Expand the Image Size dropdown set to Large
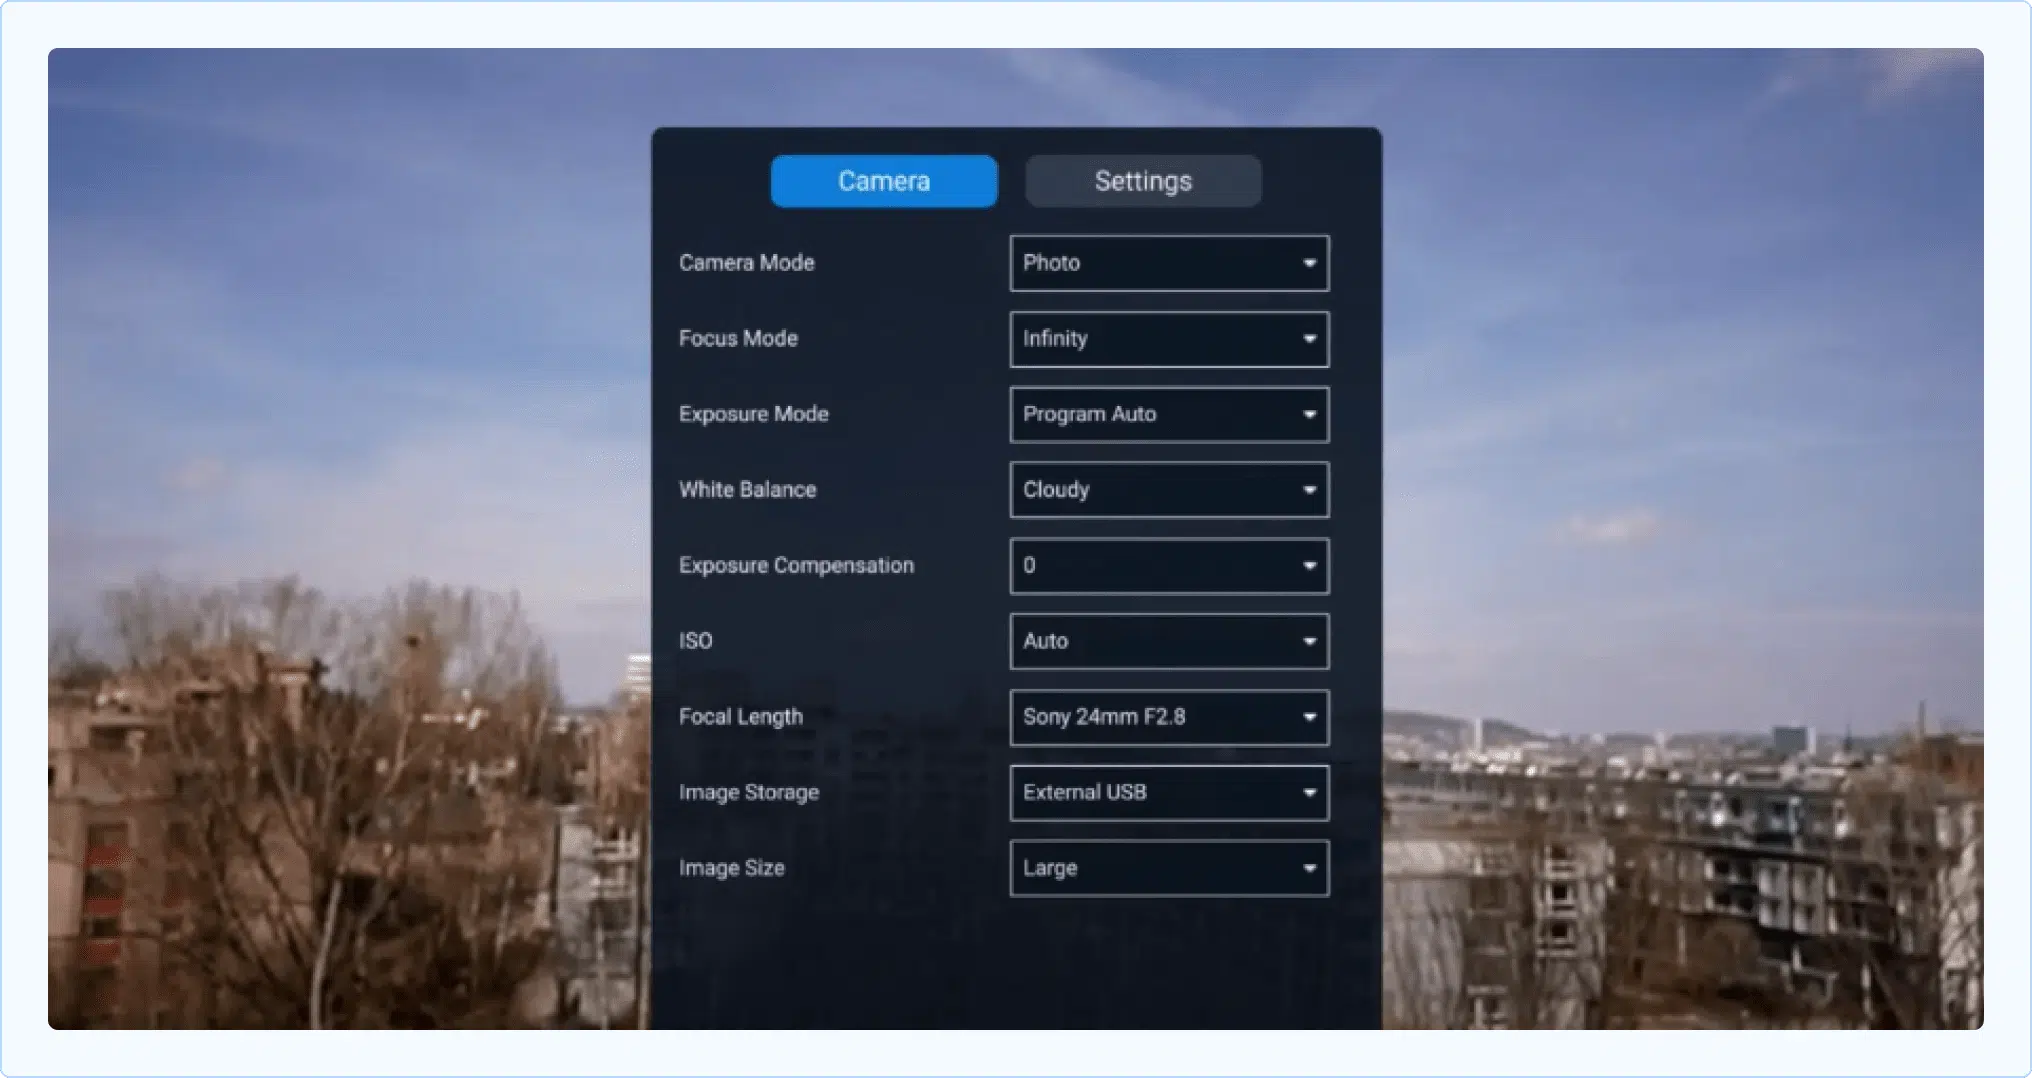Screen dimensions: 2032x1078 [1169, 868]
